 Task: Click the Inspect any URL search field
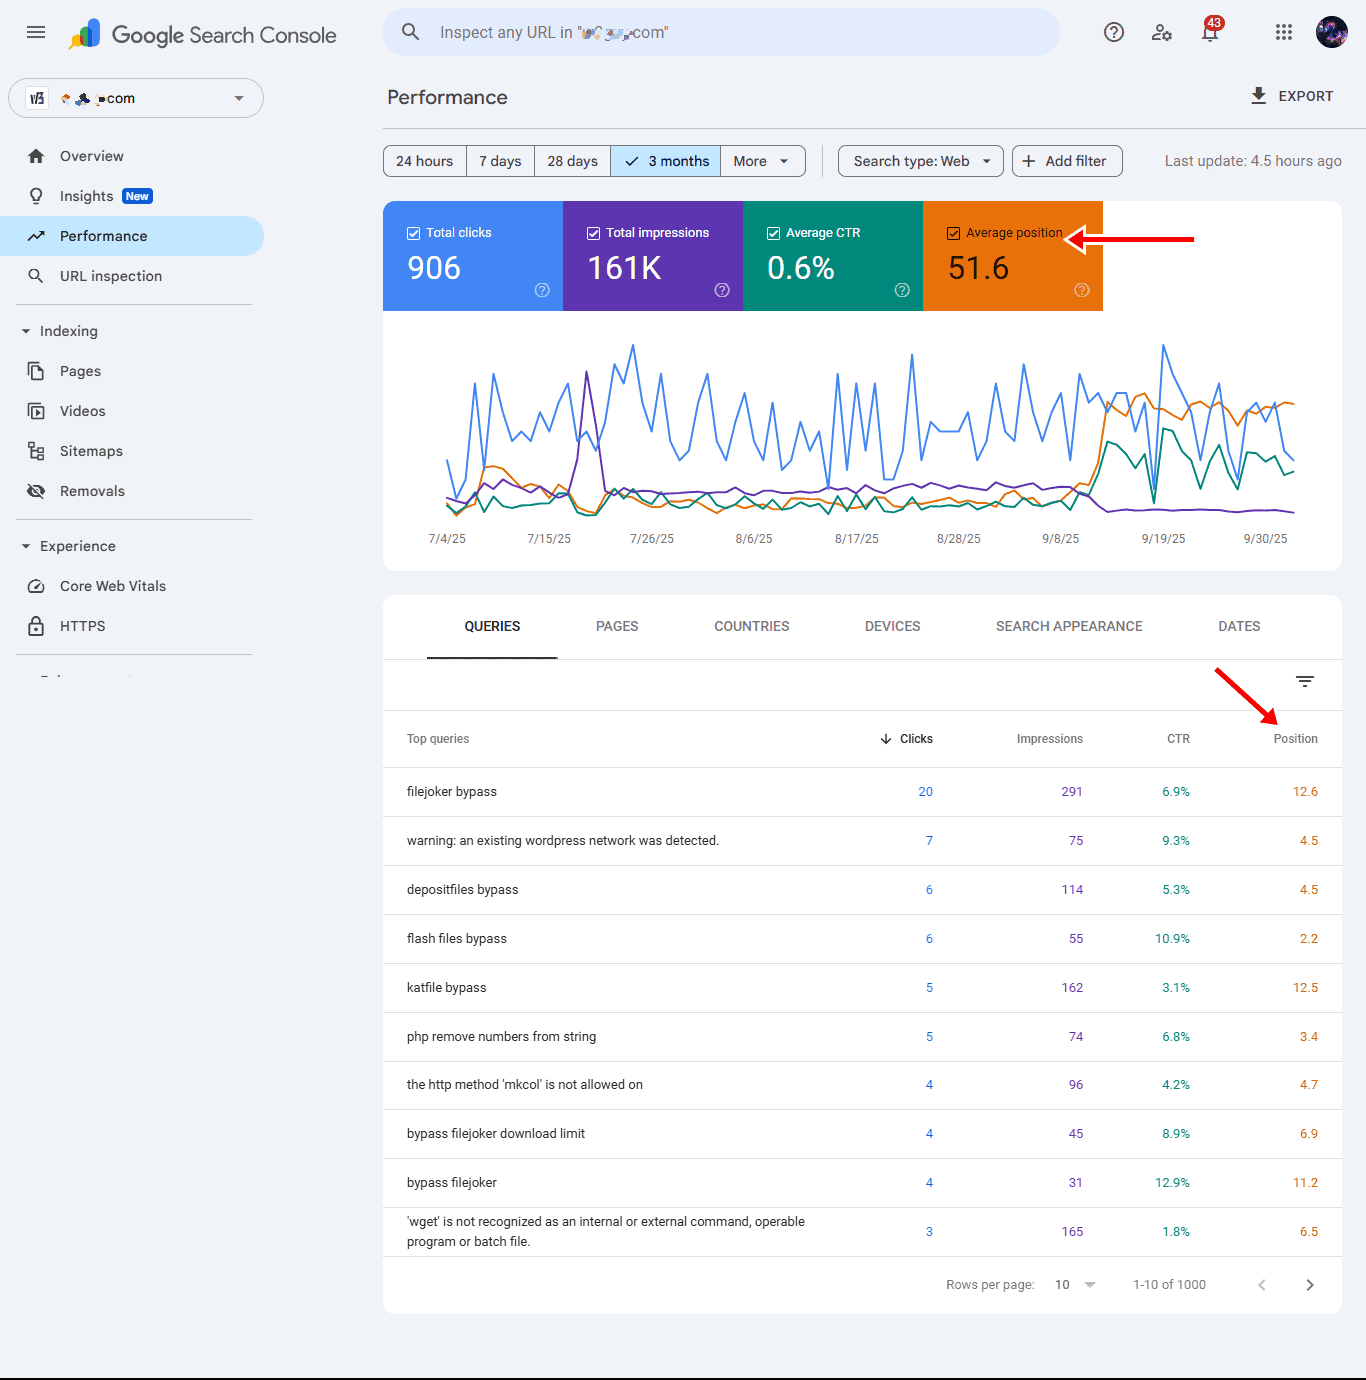(x=720, y=33)
